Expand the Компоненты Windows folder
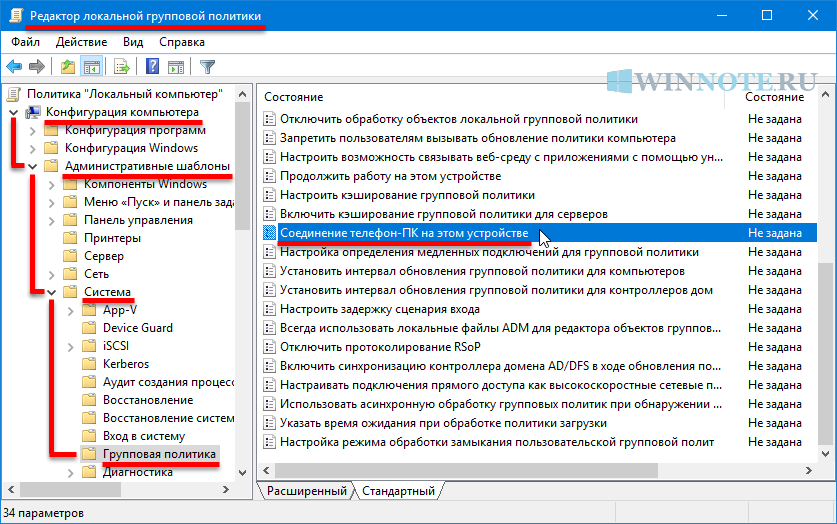This screenshot has width=837, height=524. [51, 184]
